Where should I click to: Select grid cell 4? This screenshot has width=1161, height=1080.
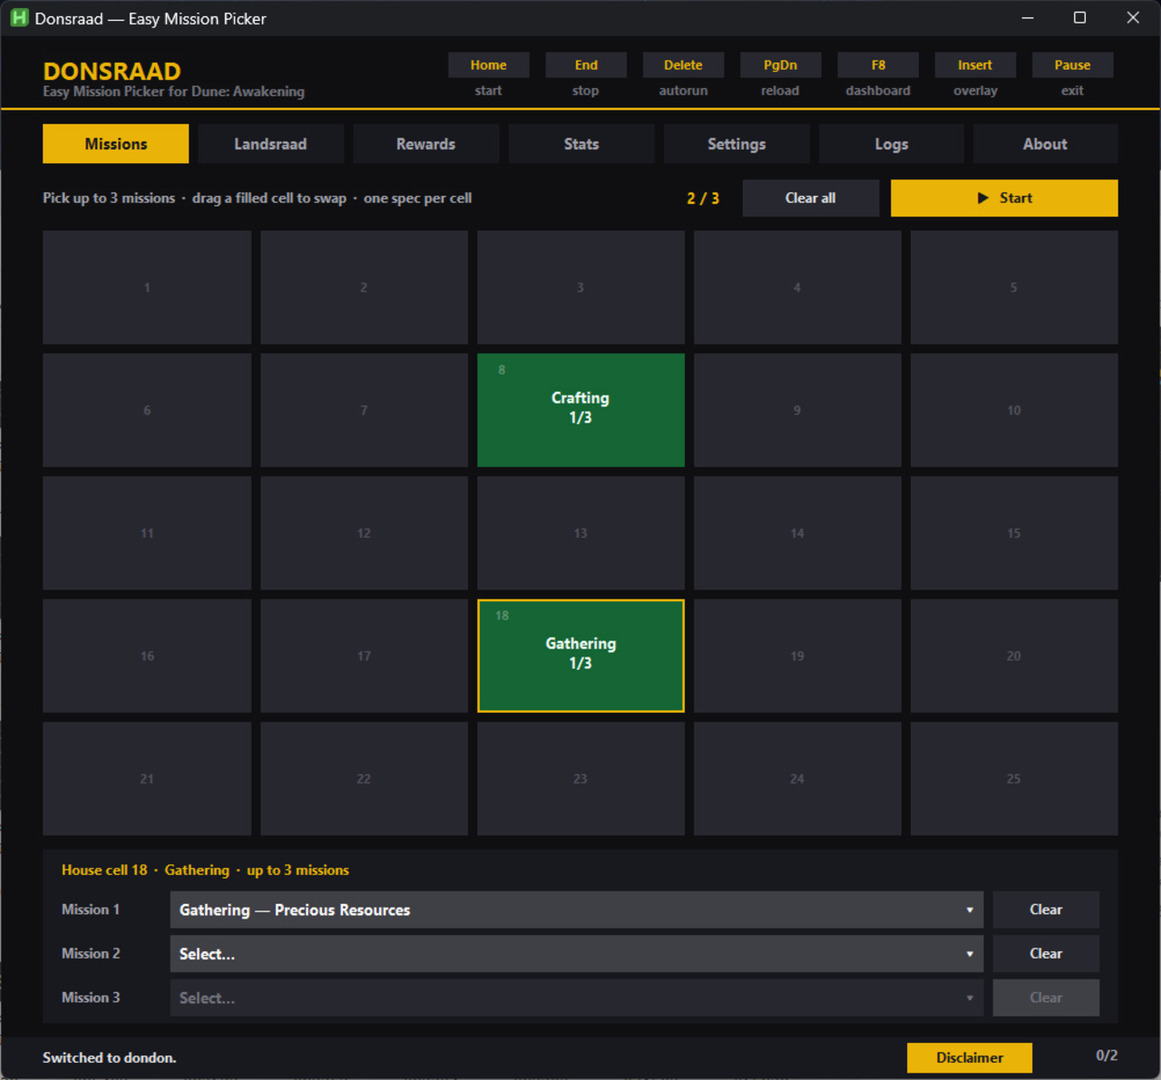pos(797,287)
